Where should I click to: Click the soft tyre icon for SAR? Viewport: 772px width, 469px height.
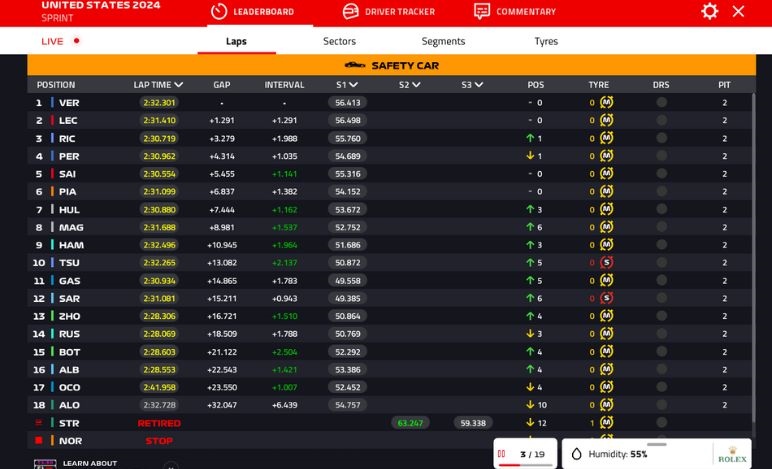606,298
